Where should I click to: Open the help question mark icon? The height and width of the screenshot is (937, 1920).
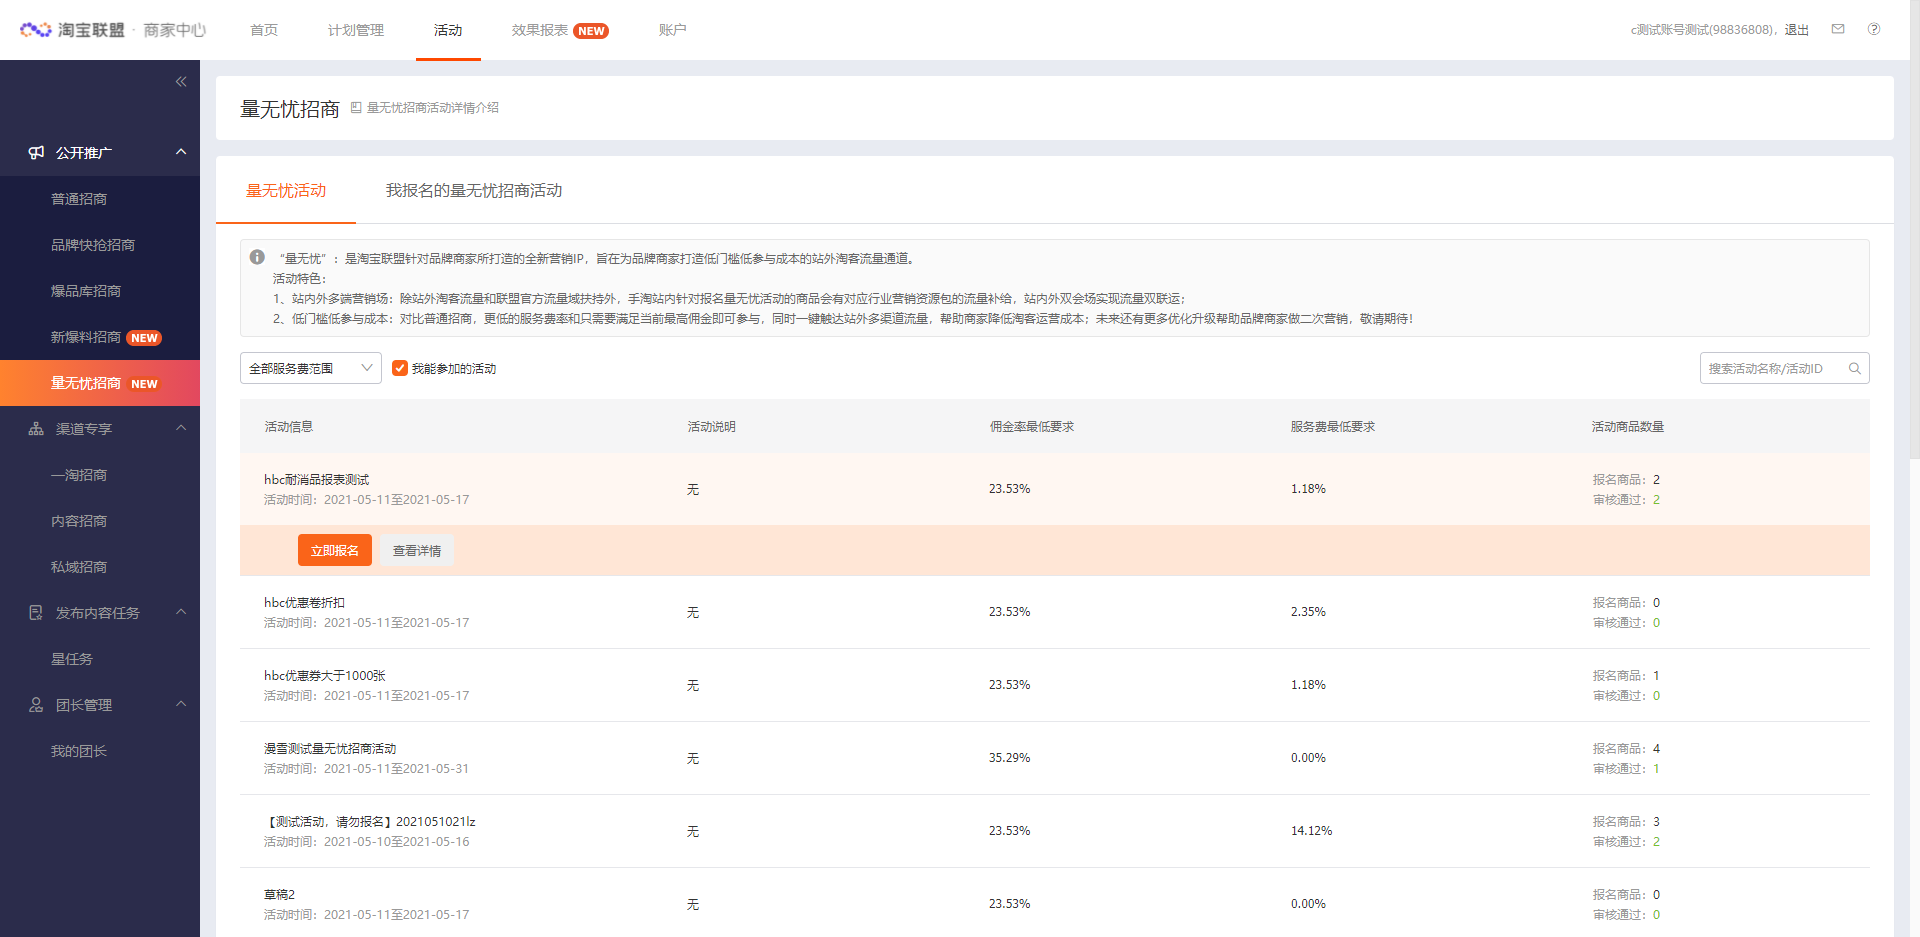coord(1874,29)
